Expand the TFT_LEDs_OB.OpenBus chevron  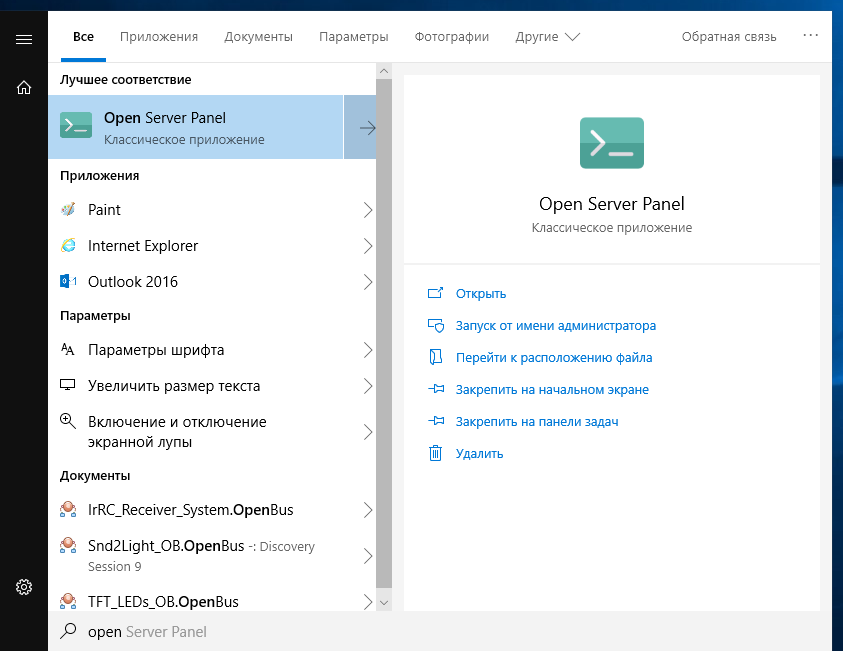point(368,602)
